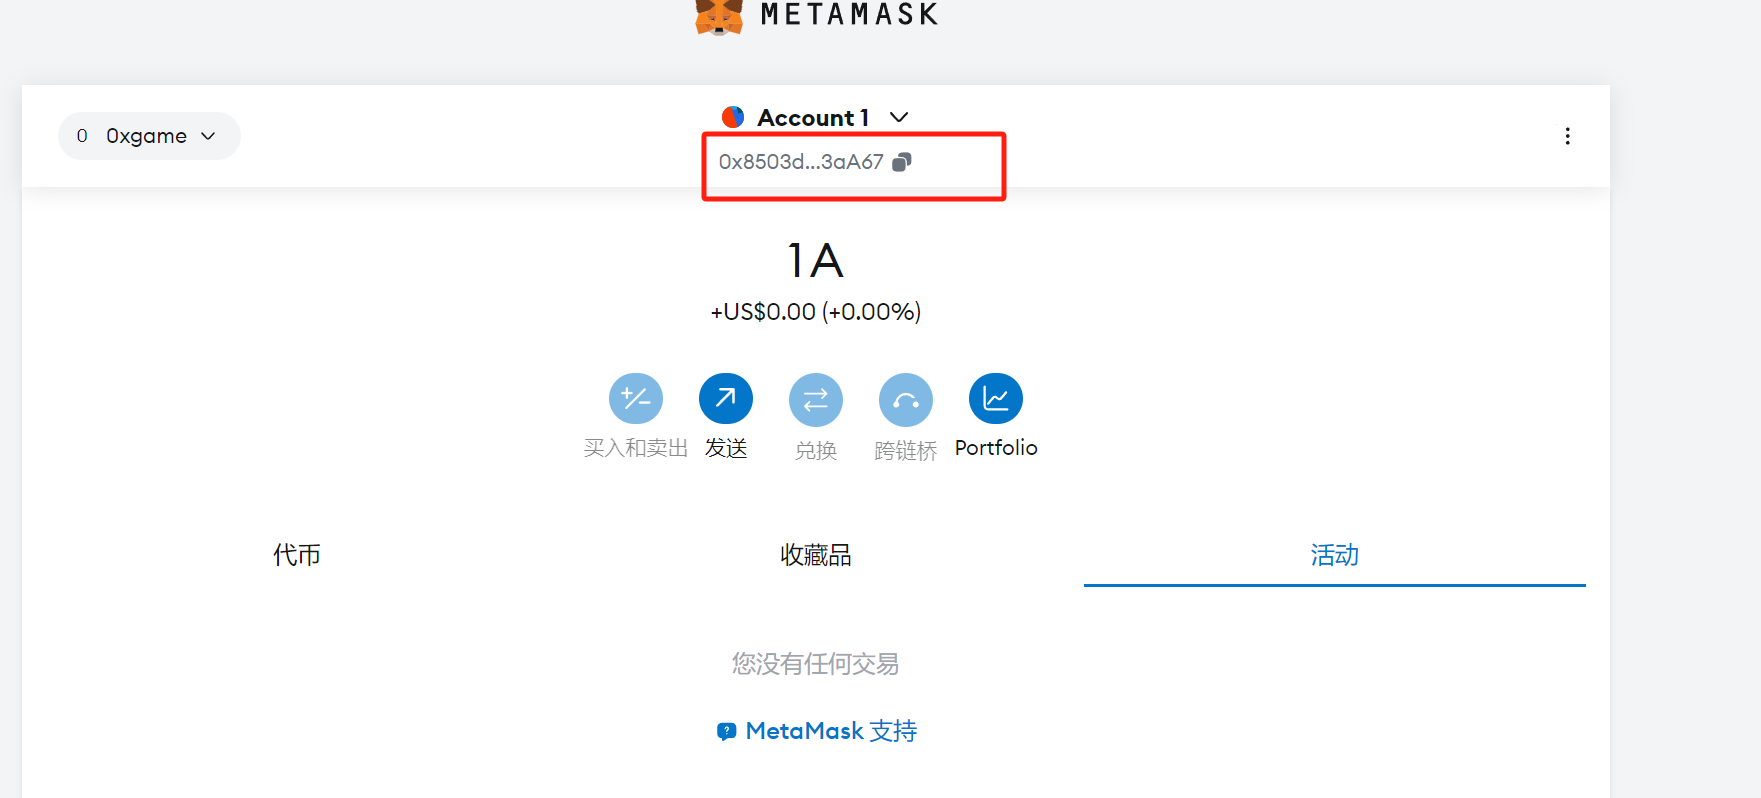The height and width of the screenshot is (798, 1761).
Task: Click the 发送 label text
Action: 726,448
